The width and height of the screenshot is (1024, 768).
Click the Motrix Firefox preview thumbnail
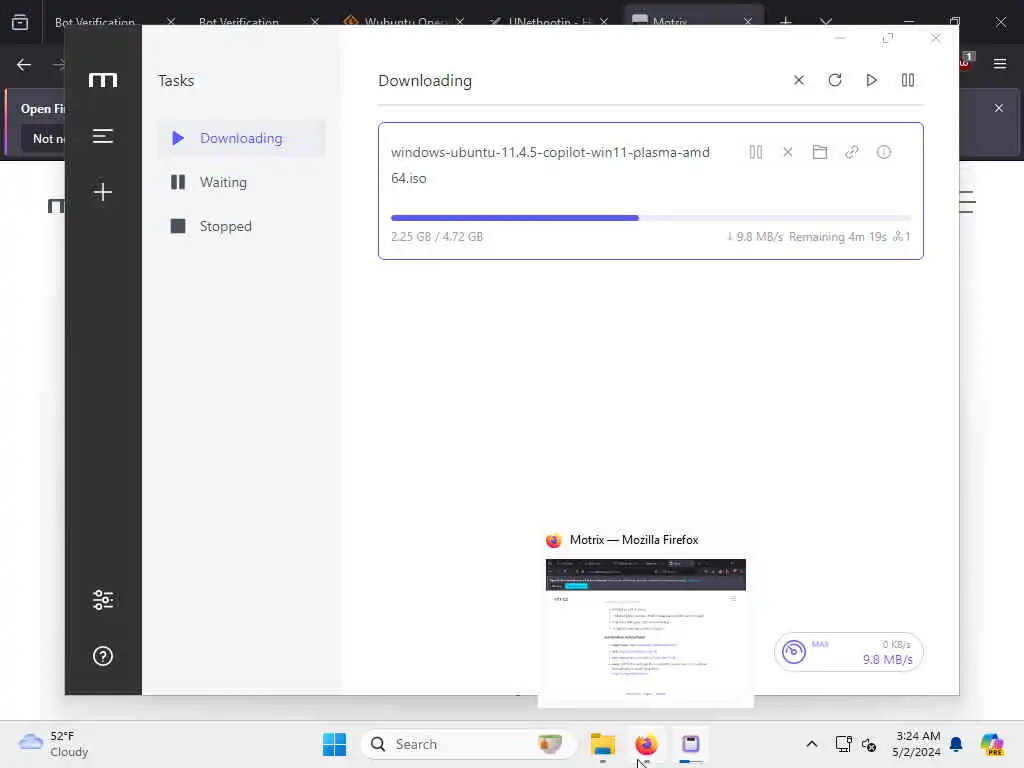click(x=645, y=629)
